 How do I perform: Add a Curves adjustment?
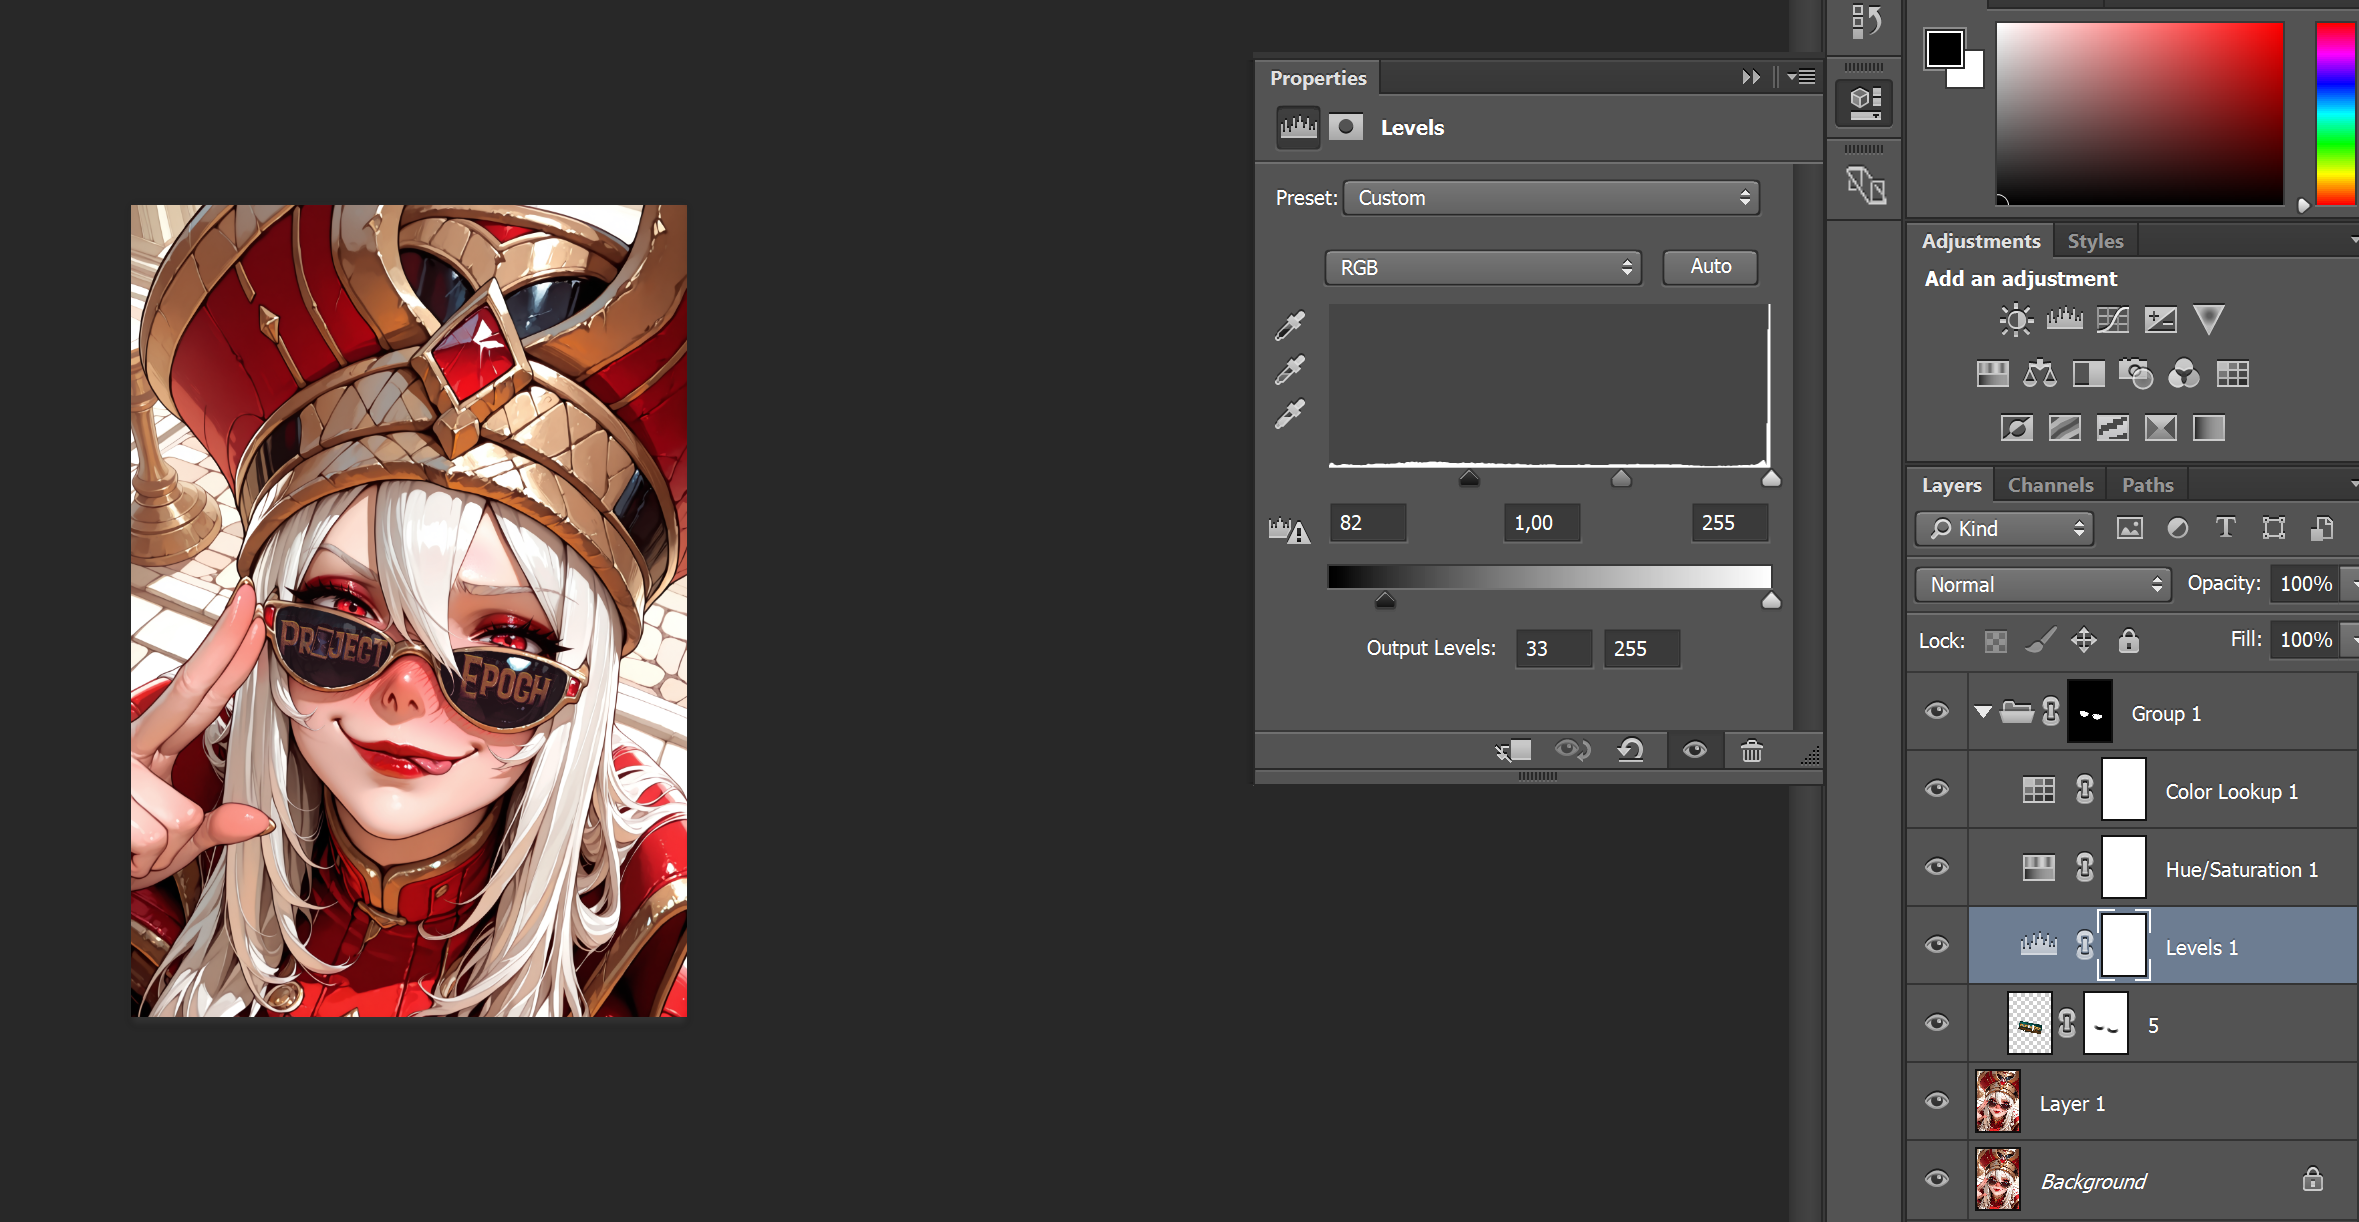[x=2112, y=320]
